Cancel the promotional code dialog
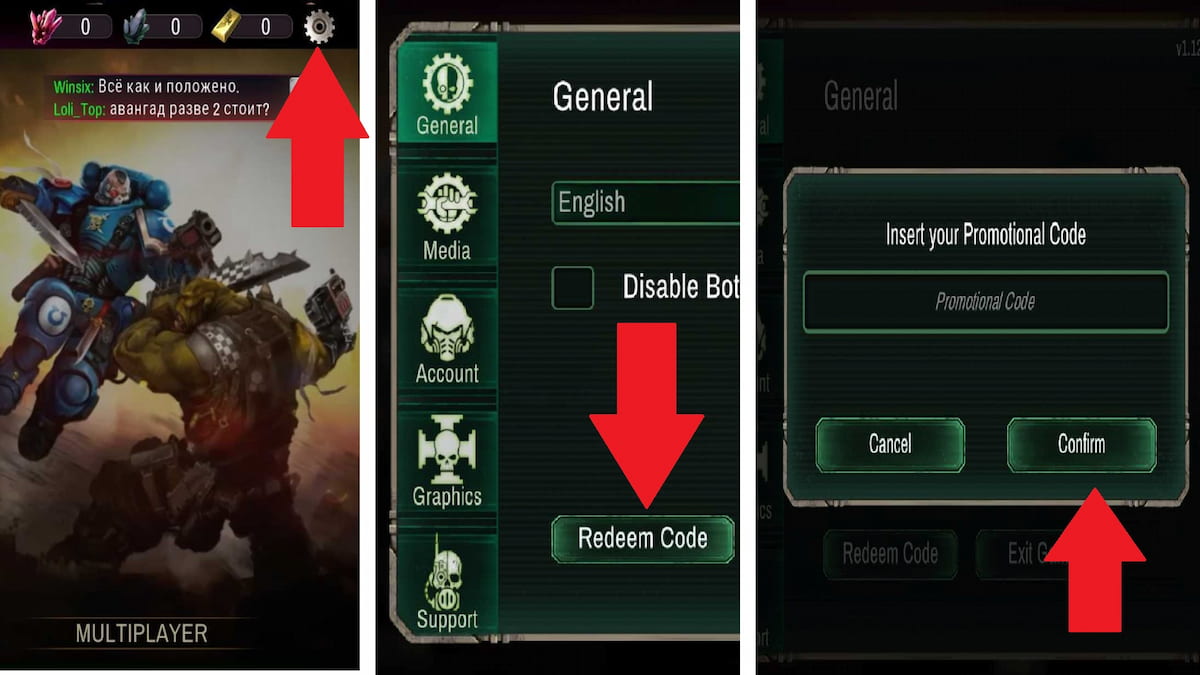1200x675 pixels. point(890,444)
